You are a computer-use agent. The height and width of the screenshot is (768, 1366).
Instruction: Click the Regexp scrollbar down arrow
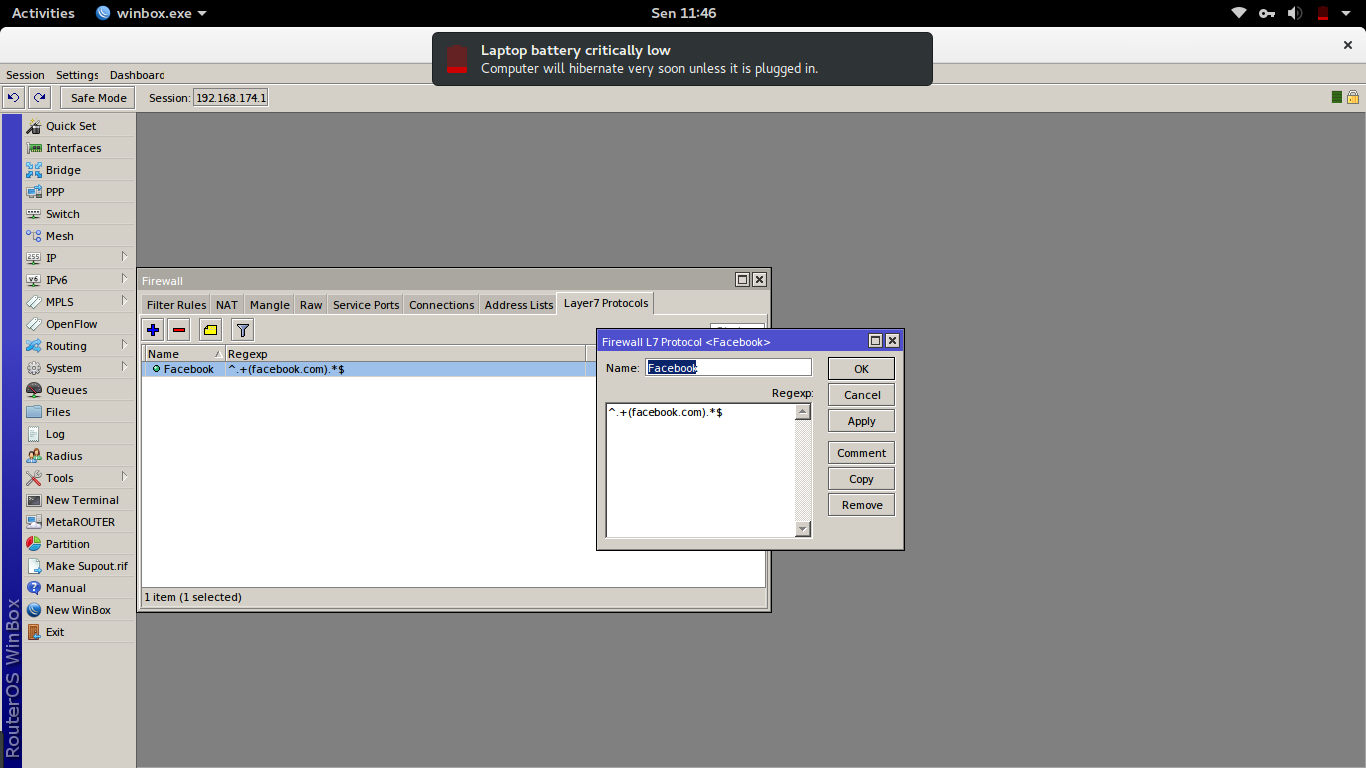click(x=802, y=529)
